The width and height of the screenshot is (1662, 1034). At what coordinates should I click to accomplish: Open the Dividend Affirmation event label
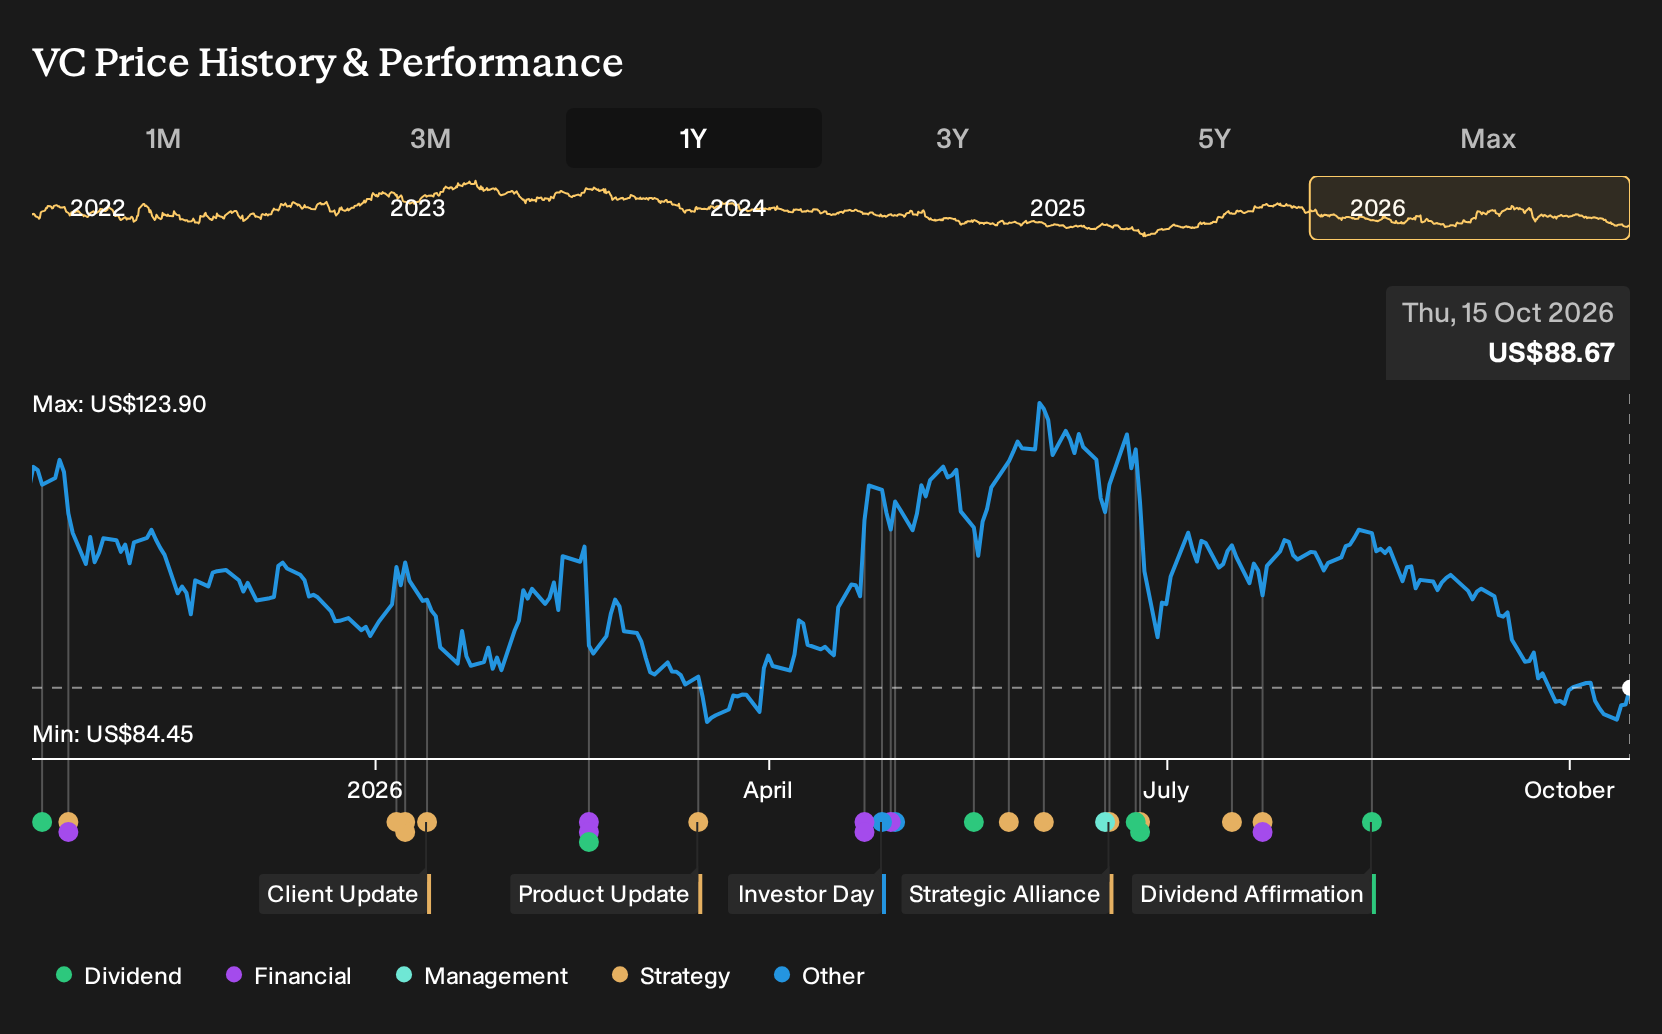tap(1253, 894)
